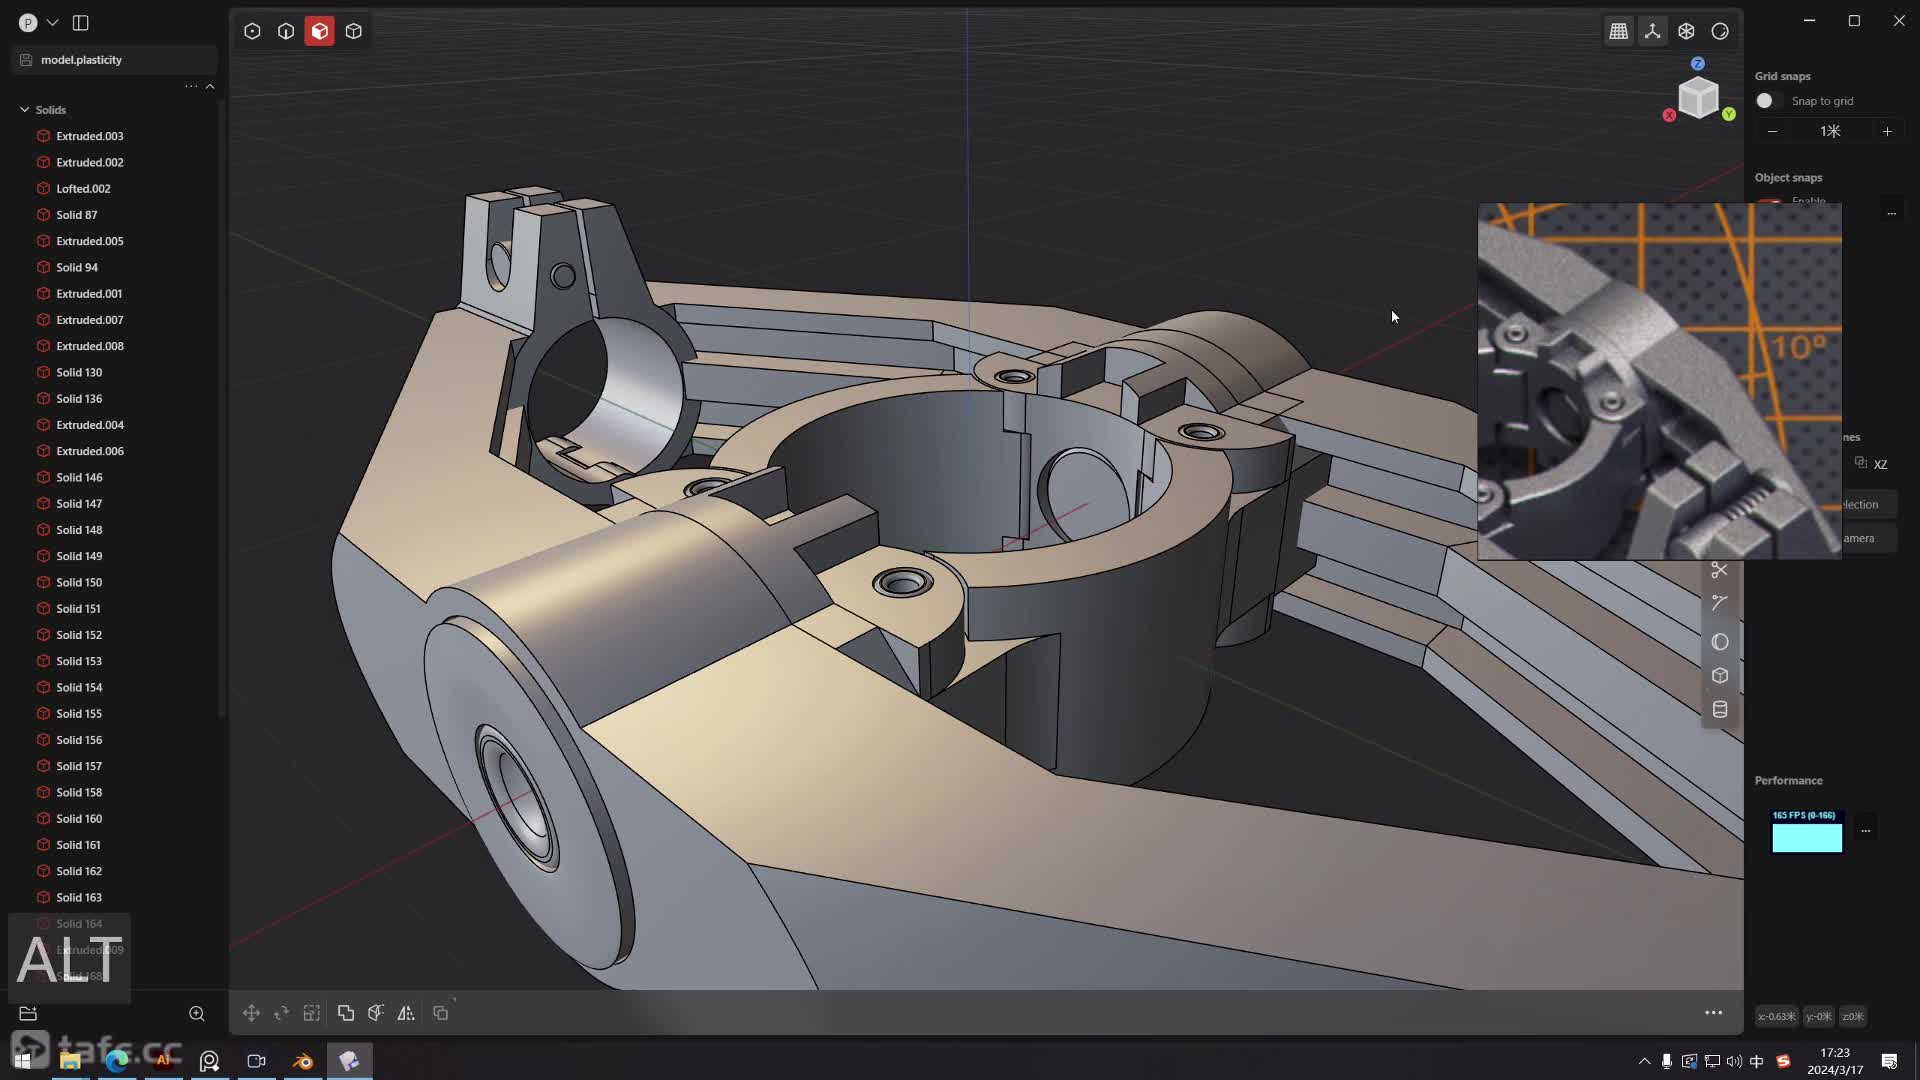This screenshot has width=1920, height=1080.
Task: Click the X axis on the view gizmo
Action: pos(1669,116)
